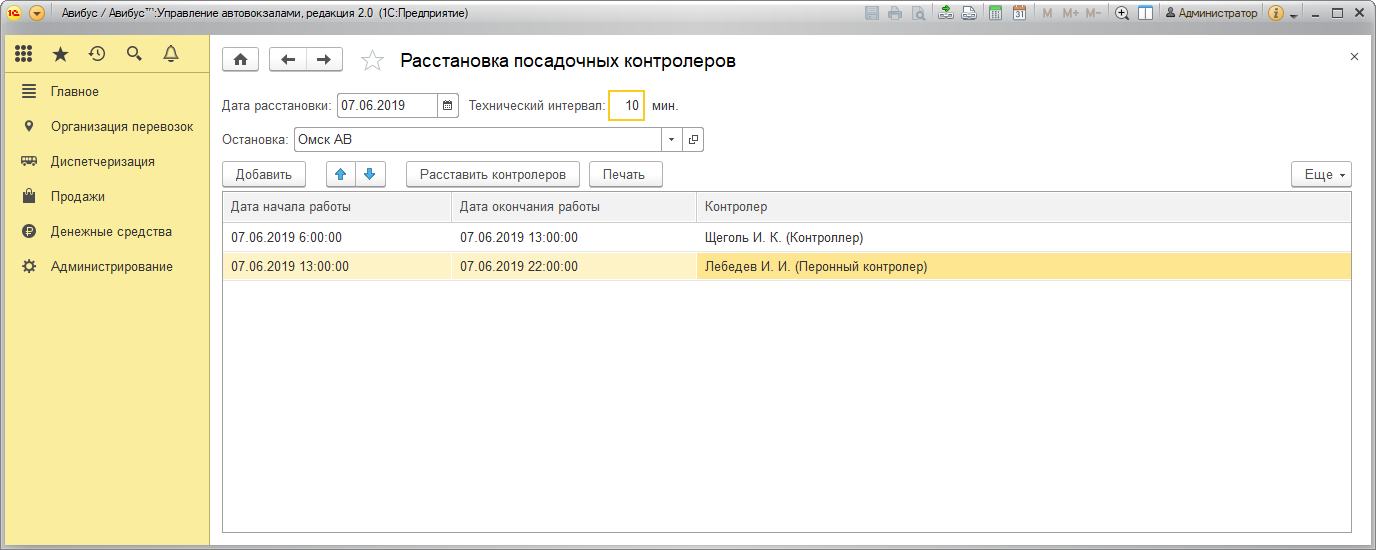Open the Еще menu

point(1321,174)
